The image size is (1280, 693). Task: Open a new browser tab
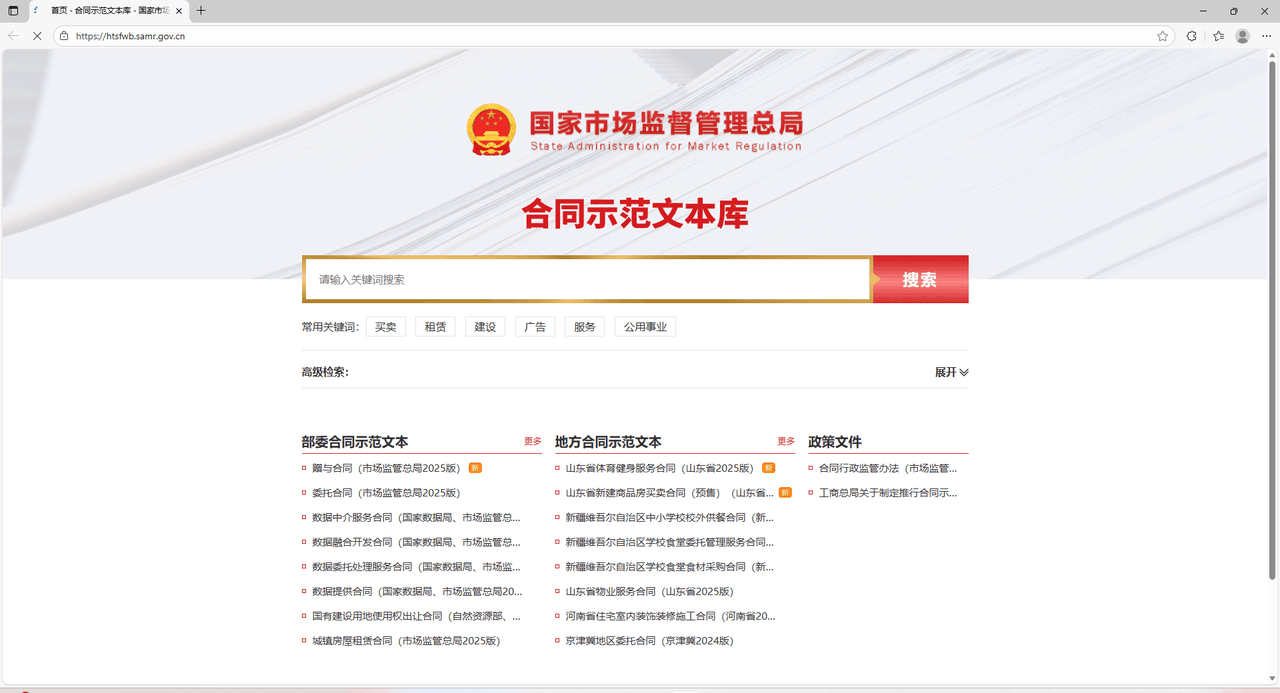[201, 11]
